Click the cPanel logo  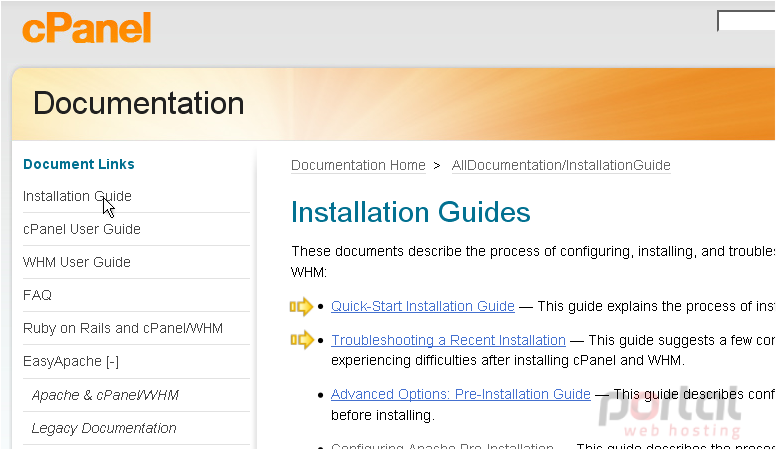tap(87, 28)
